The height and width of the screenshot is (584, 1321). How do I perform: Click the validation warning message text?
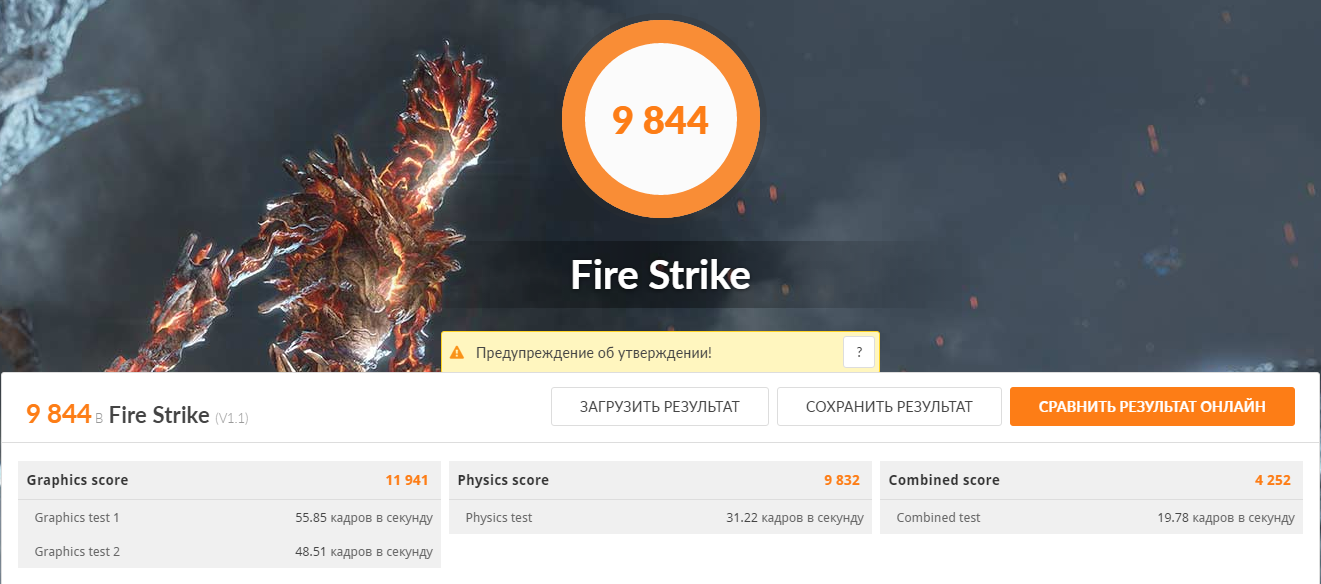[x=594, y=353]
